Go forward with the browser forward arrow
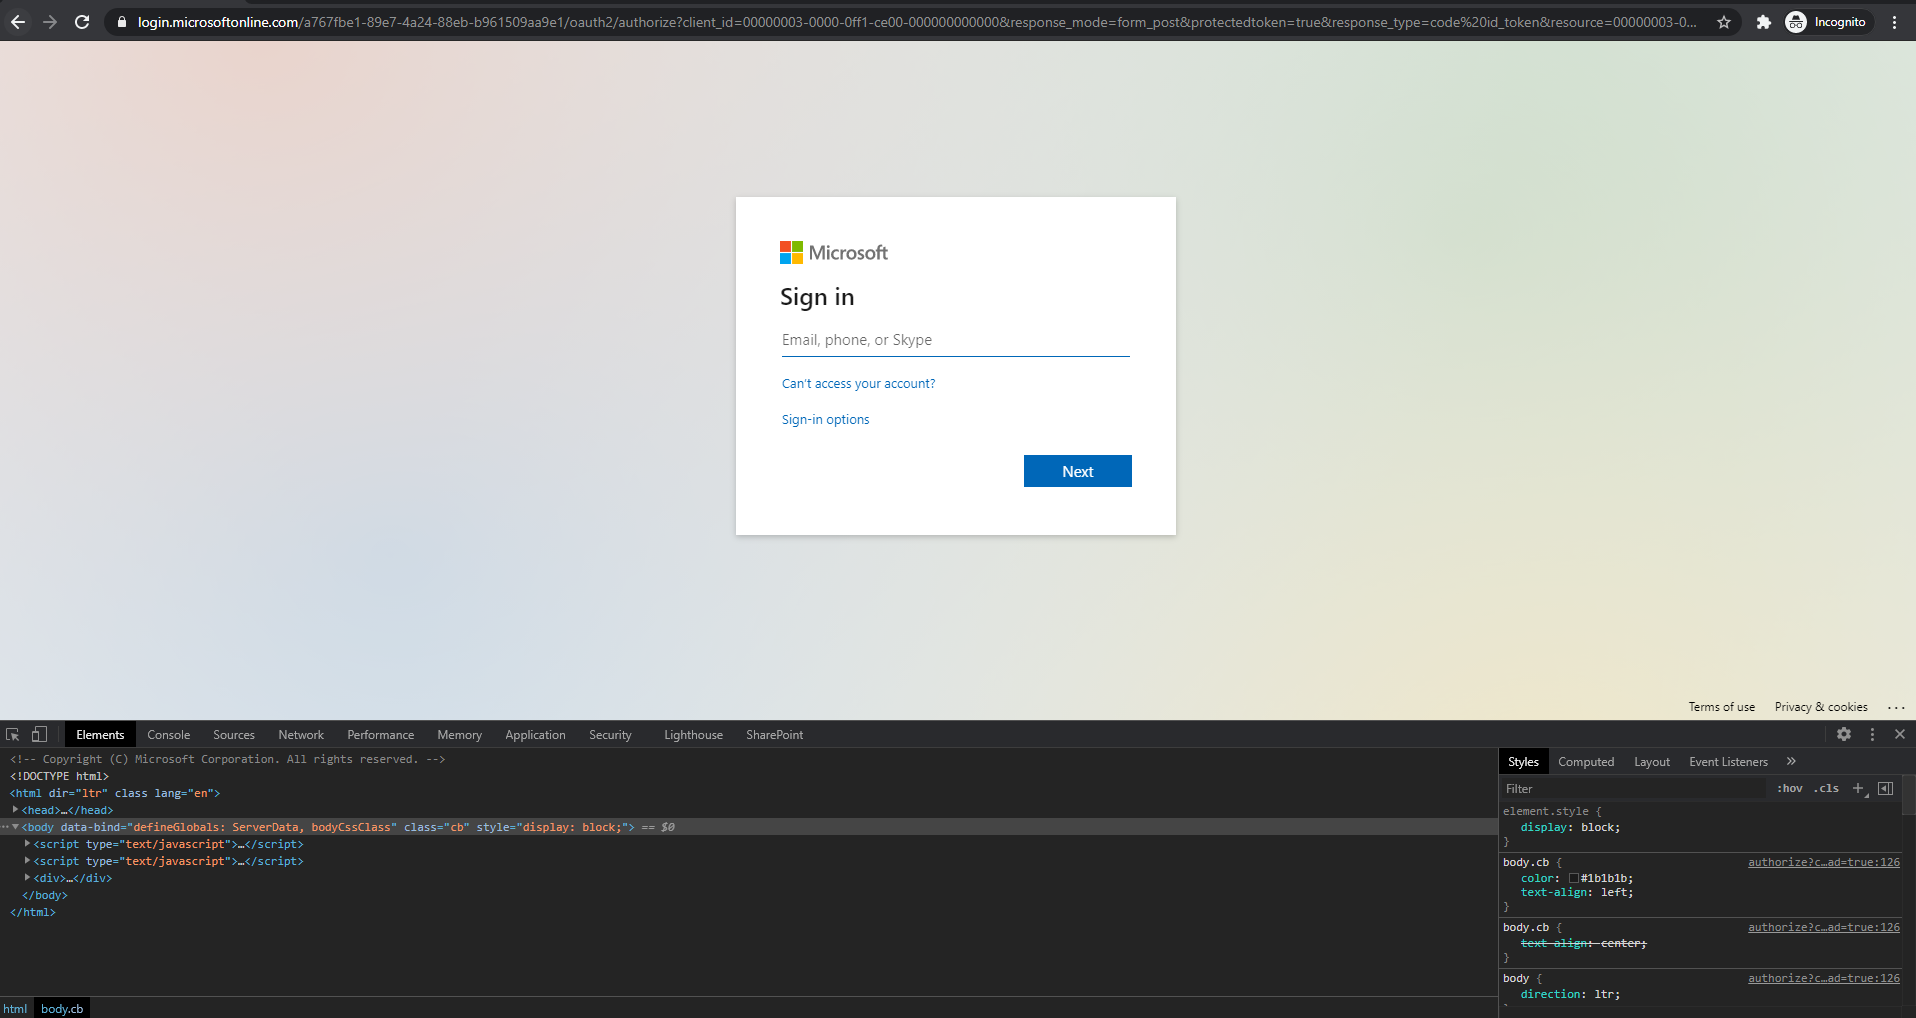 (50, 22)
